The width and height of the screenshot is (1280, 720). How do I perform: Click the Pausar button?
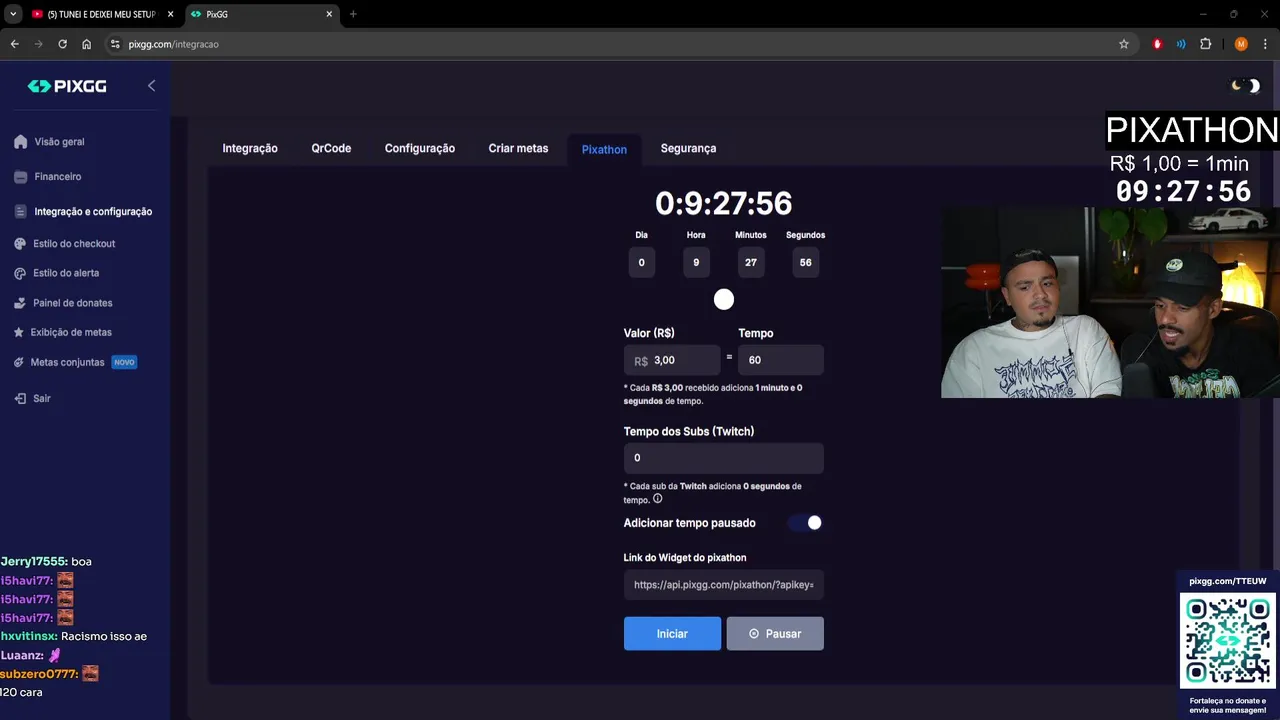(775, 633)
